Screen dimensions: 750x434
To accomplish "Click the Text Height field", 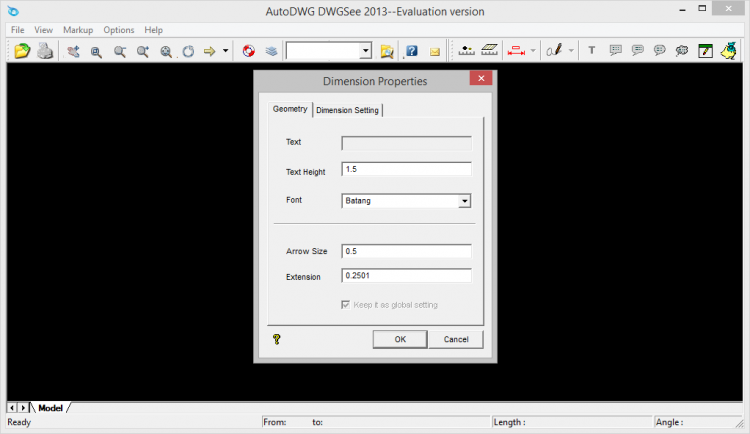I will click(406, 169).
